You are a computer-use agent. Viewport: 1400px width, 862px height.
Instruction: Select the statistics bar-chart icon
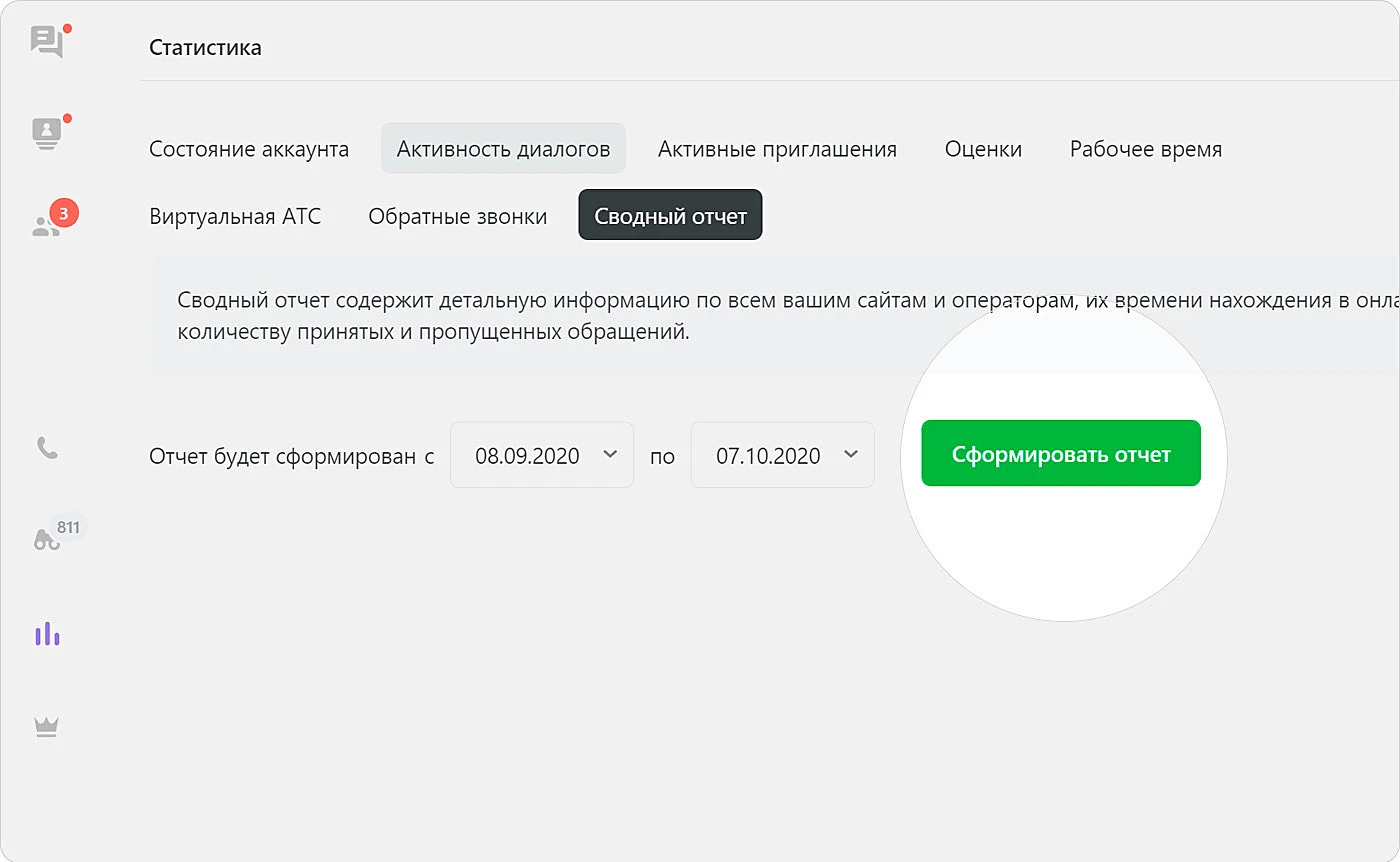click(x=47, y=633)
